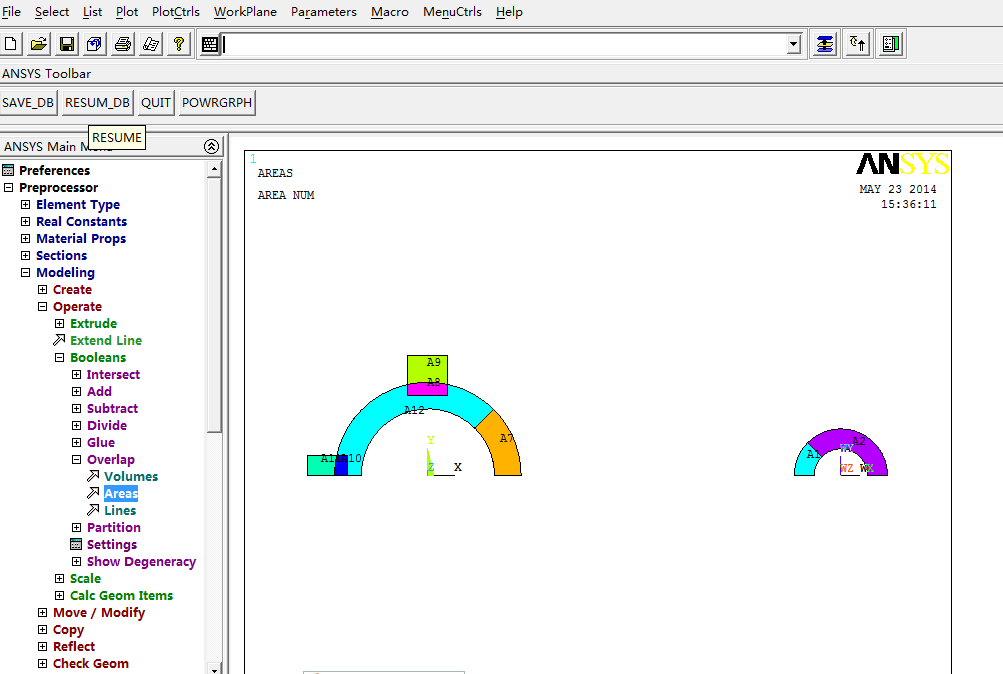Click the Preferences icon in main menu
1003x674 pixels.
click(8, 170)
